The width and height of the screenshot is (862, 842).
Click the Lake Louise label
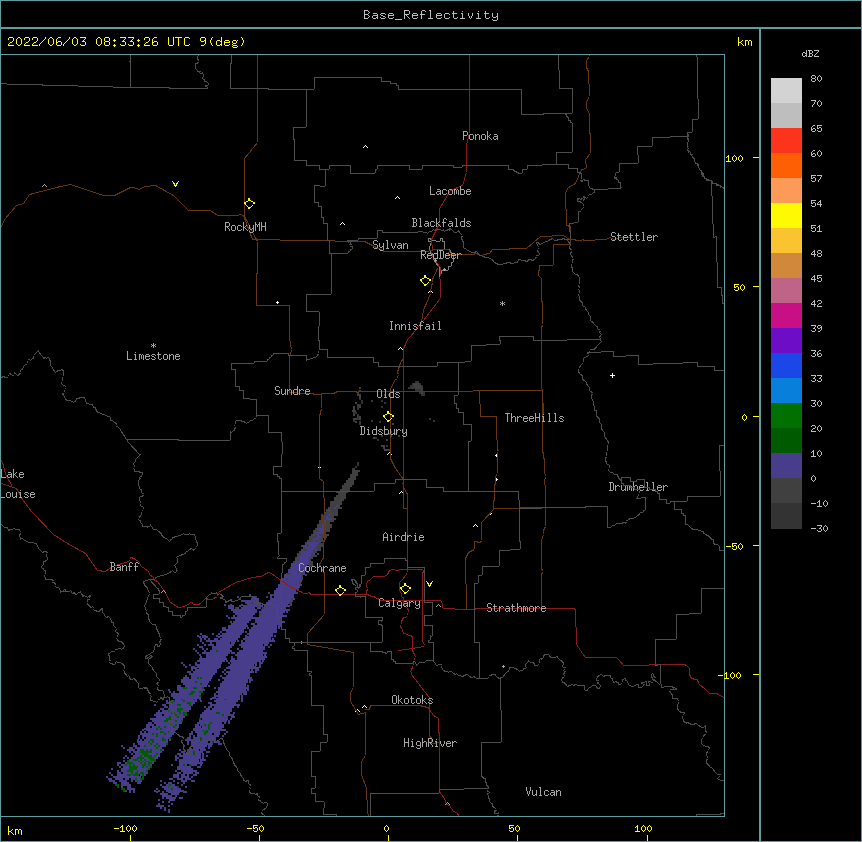pyautogui.click(x=18, y=484)
